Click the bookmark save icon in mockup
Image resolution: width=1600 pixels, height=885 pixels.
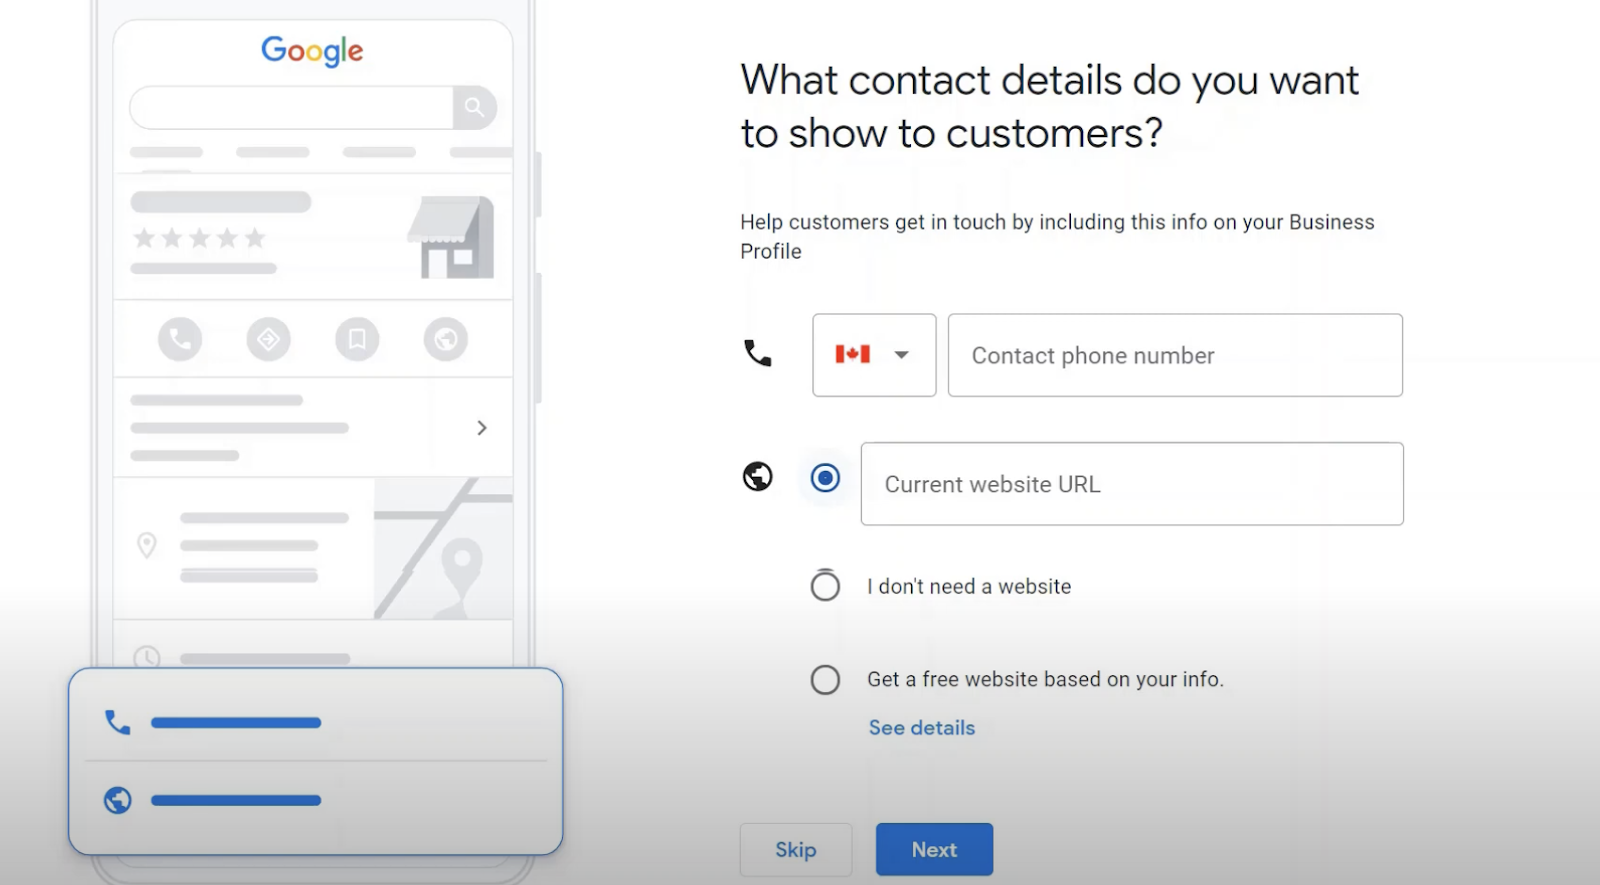click(x=357, y=339)
